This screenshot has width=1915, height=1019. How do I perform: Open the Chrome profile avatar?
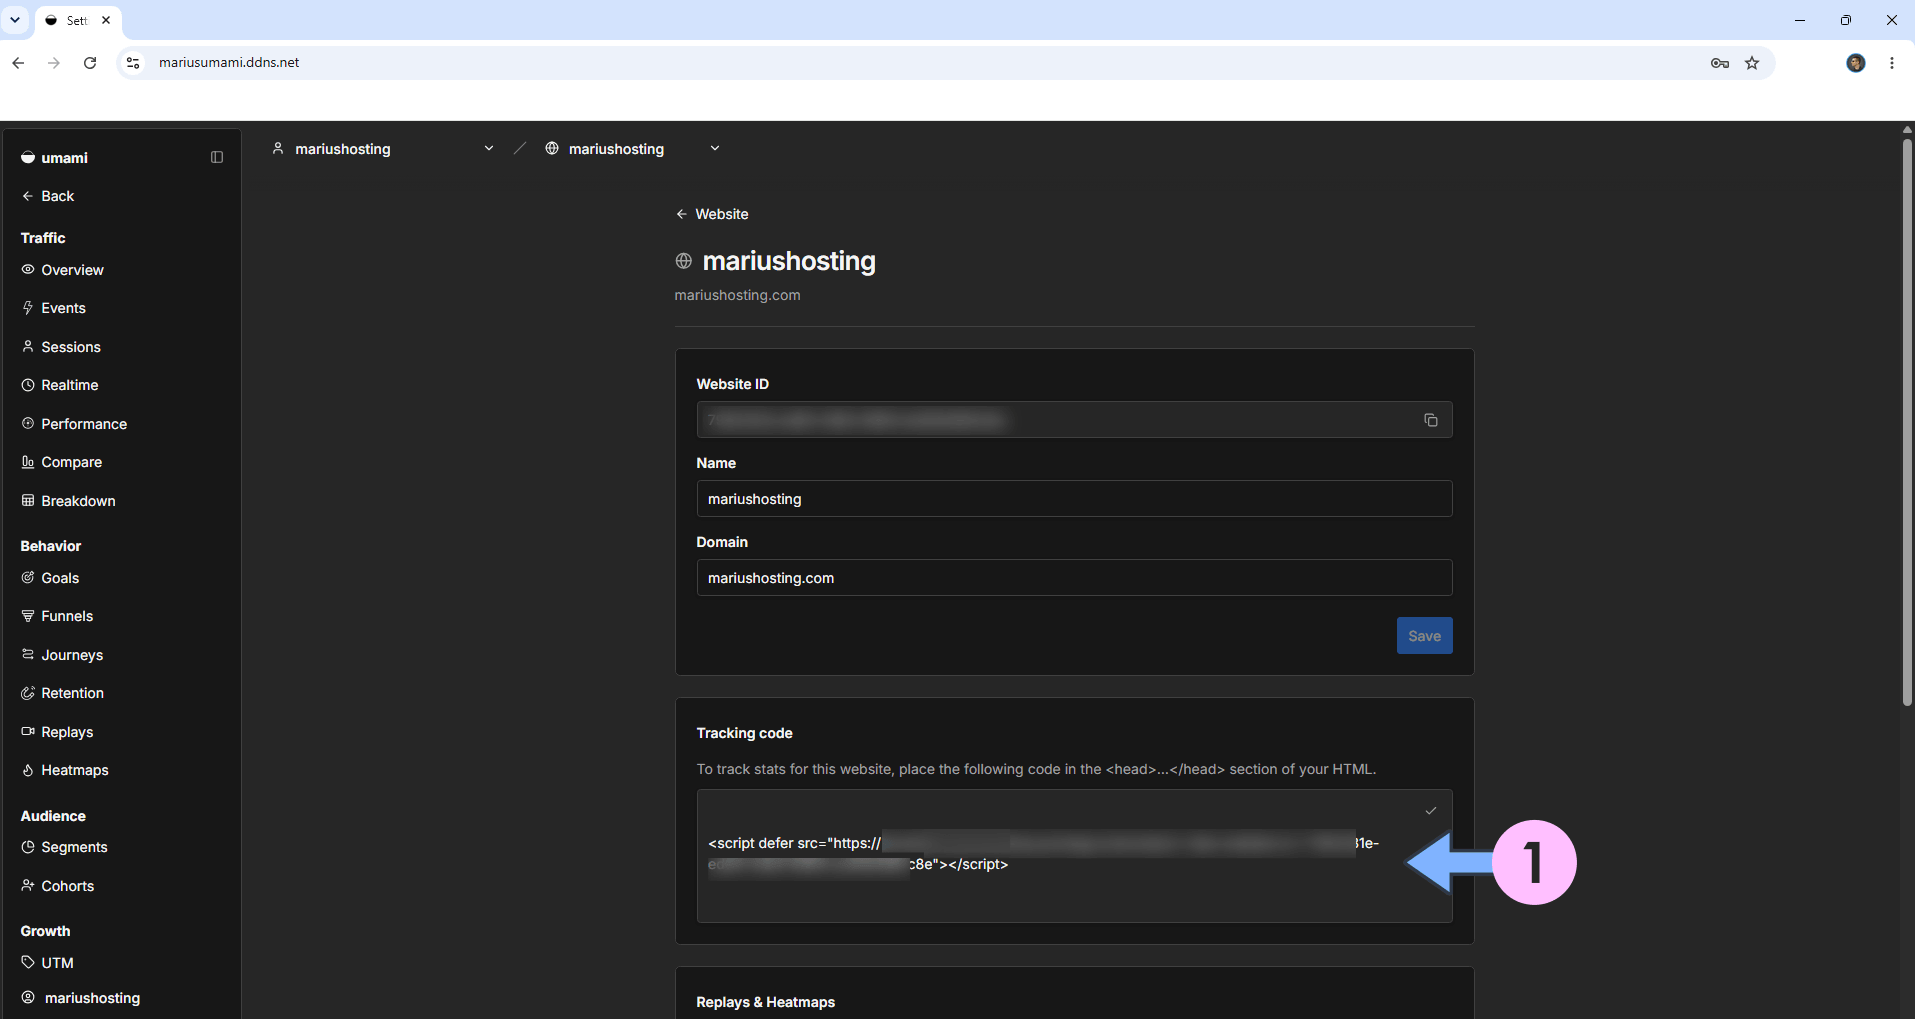[1856, 63]
